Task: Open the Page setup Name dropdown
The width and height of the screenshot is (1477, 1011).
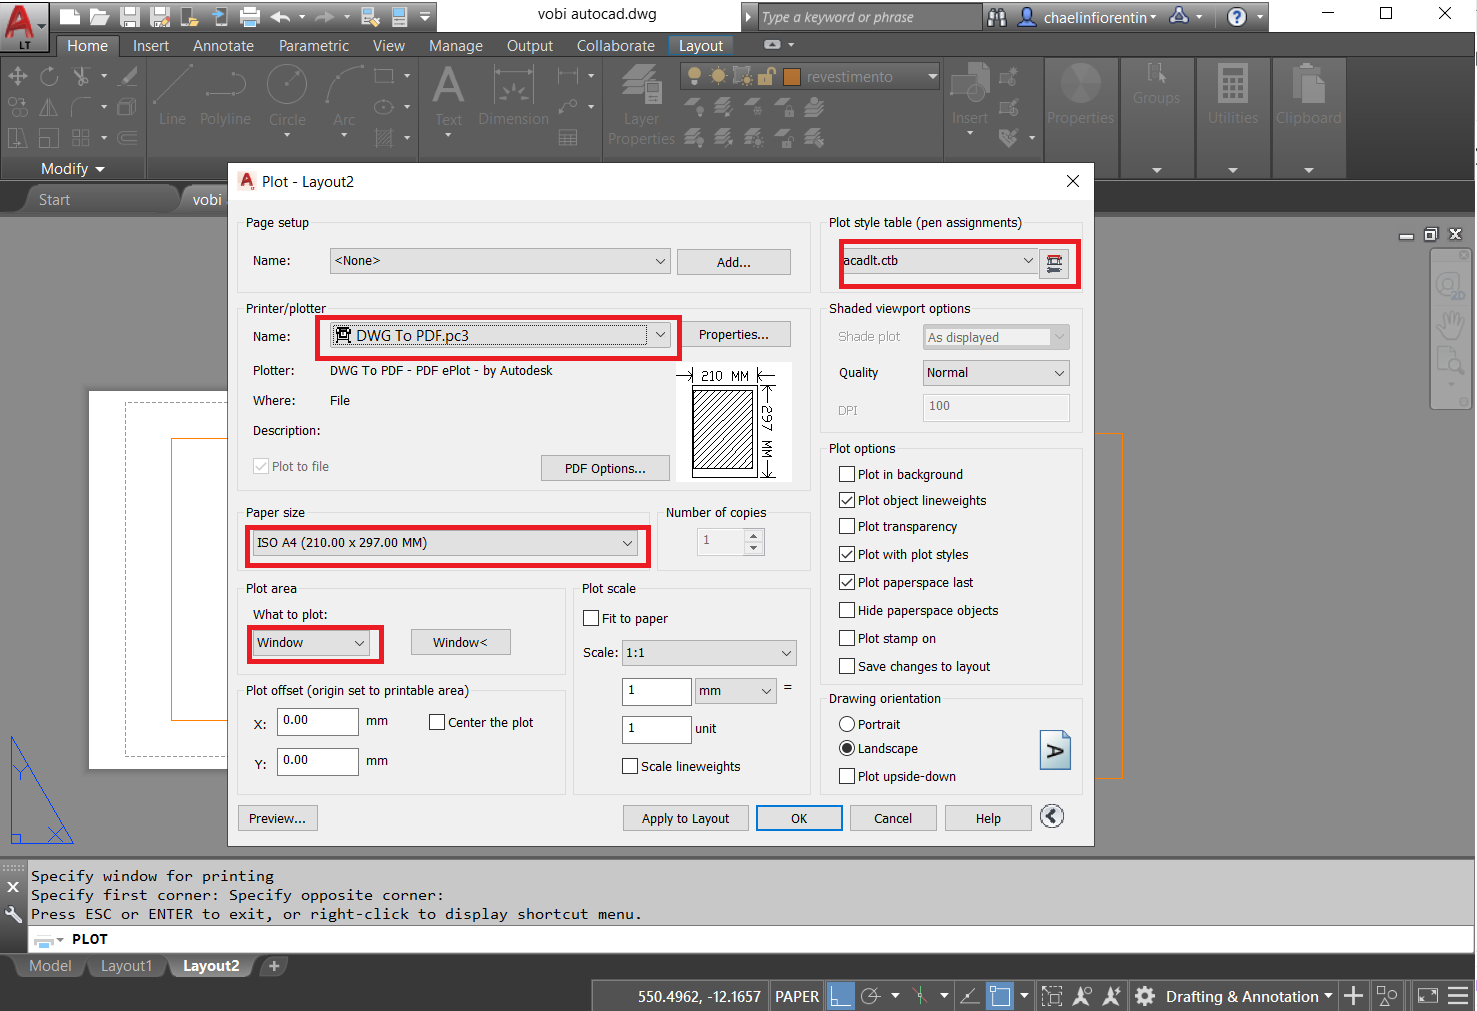Action: coord(500,261)
